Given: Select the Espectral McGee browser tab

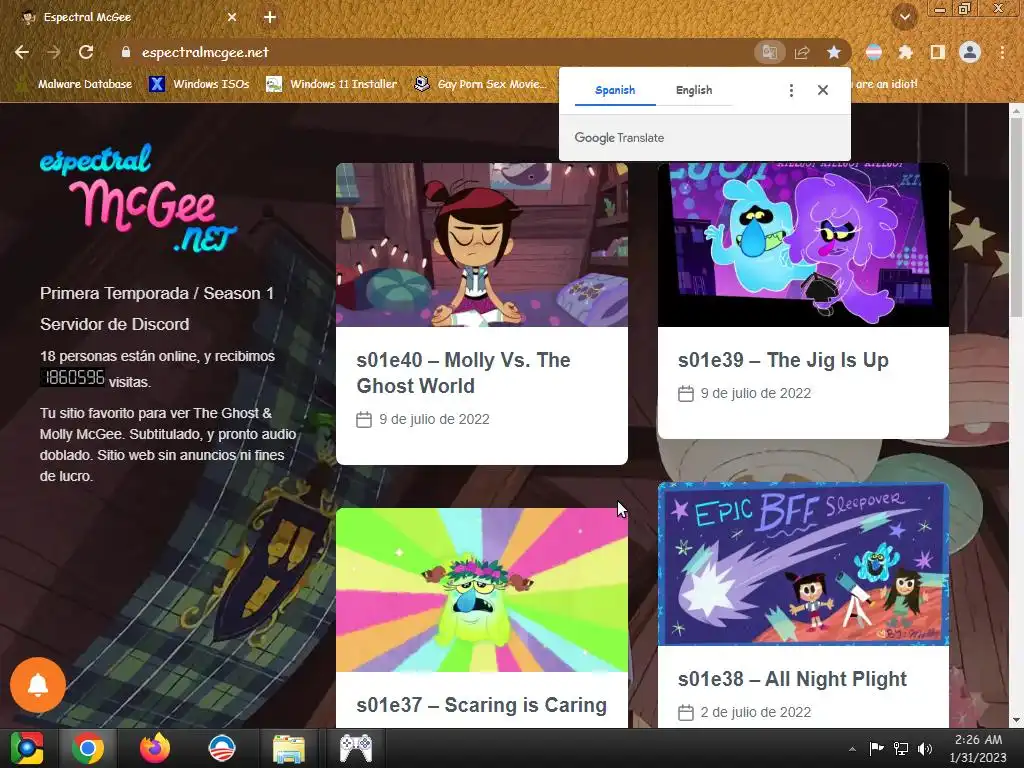Looking at the screenshot, I should click(127, 18).
